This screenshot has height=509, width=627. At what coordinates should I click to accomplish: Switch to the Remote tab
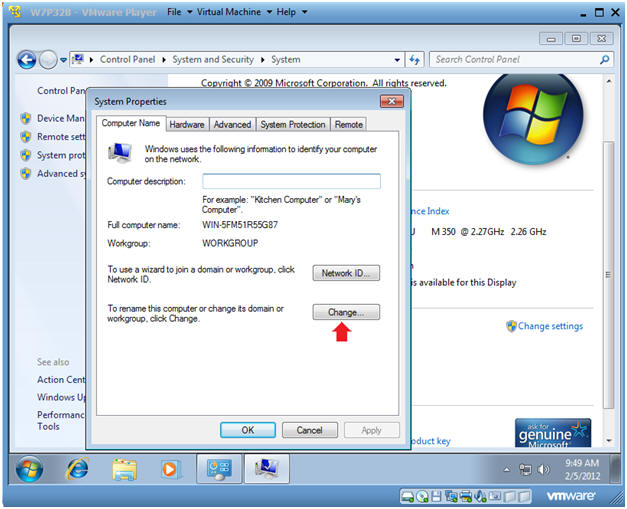pyautogui.click(x=349, y=124)
